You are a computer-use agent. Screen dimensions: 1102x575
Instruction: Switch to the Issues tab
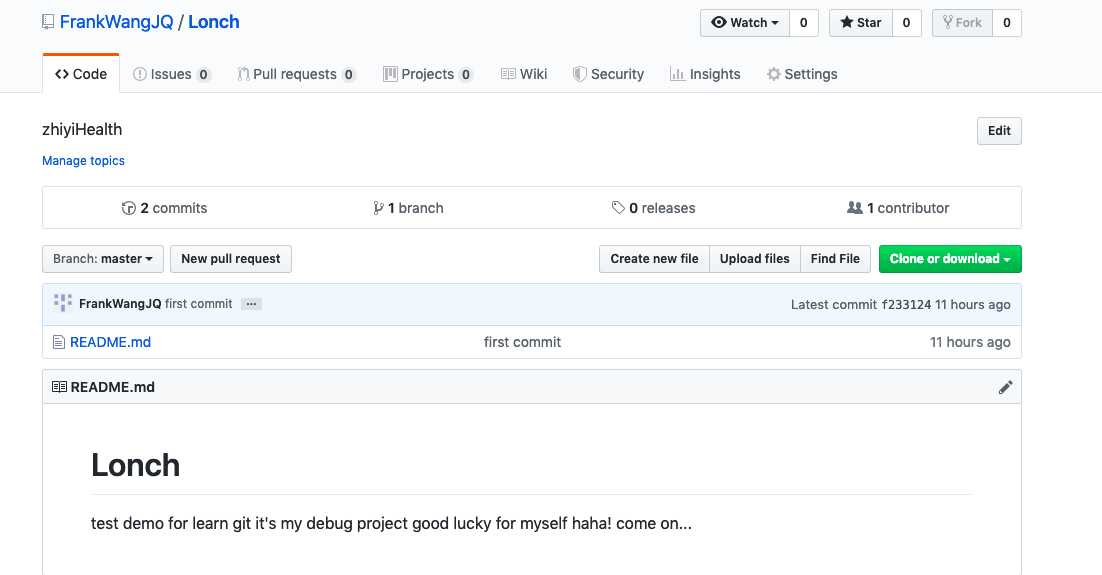coord(171,74)
